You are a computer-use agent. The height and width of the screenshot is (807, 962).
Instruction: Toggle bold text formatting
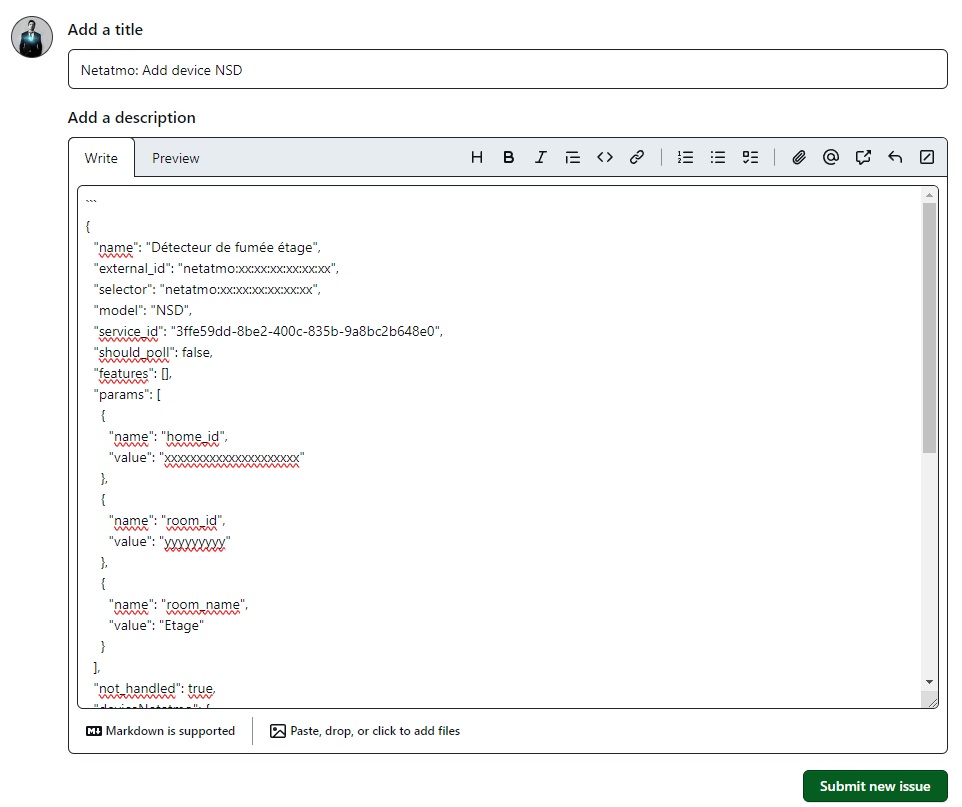pyautogui.click(x=509, y=157)
